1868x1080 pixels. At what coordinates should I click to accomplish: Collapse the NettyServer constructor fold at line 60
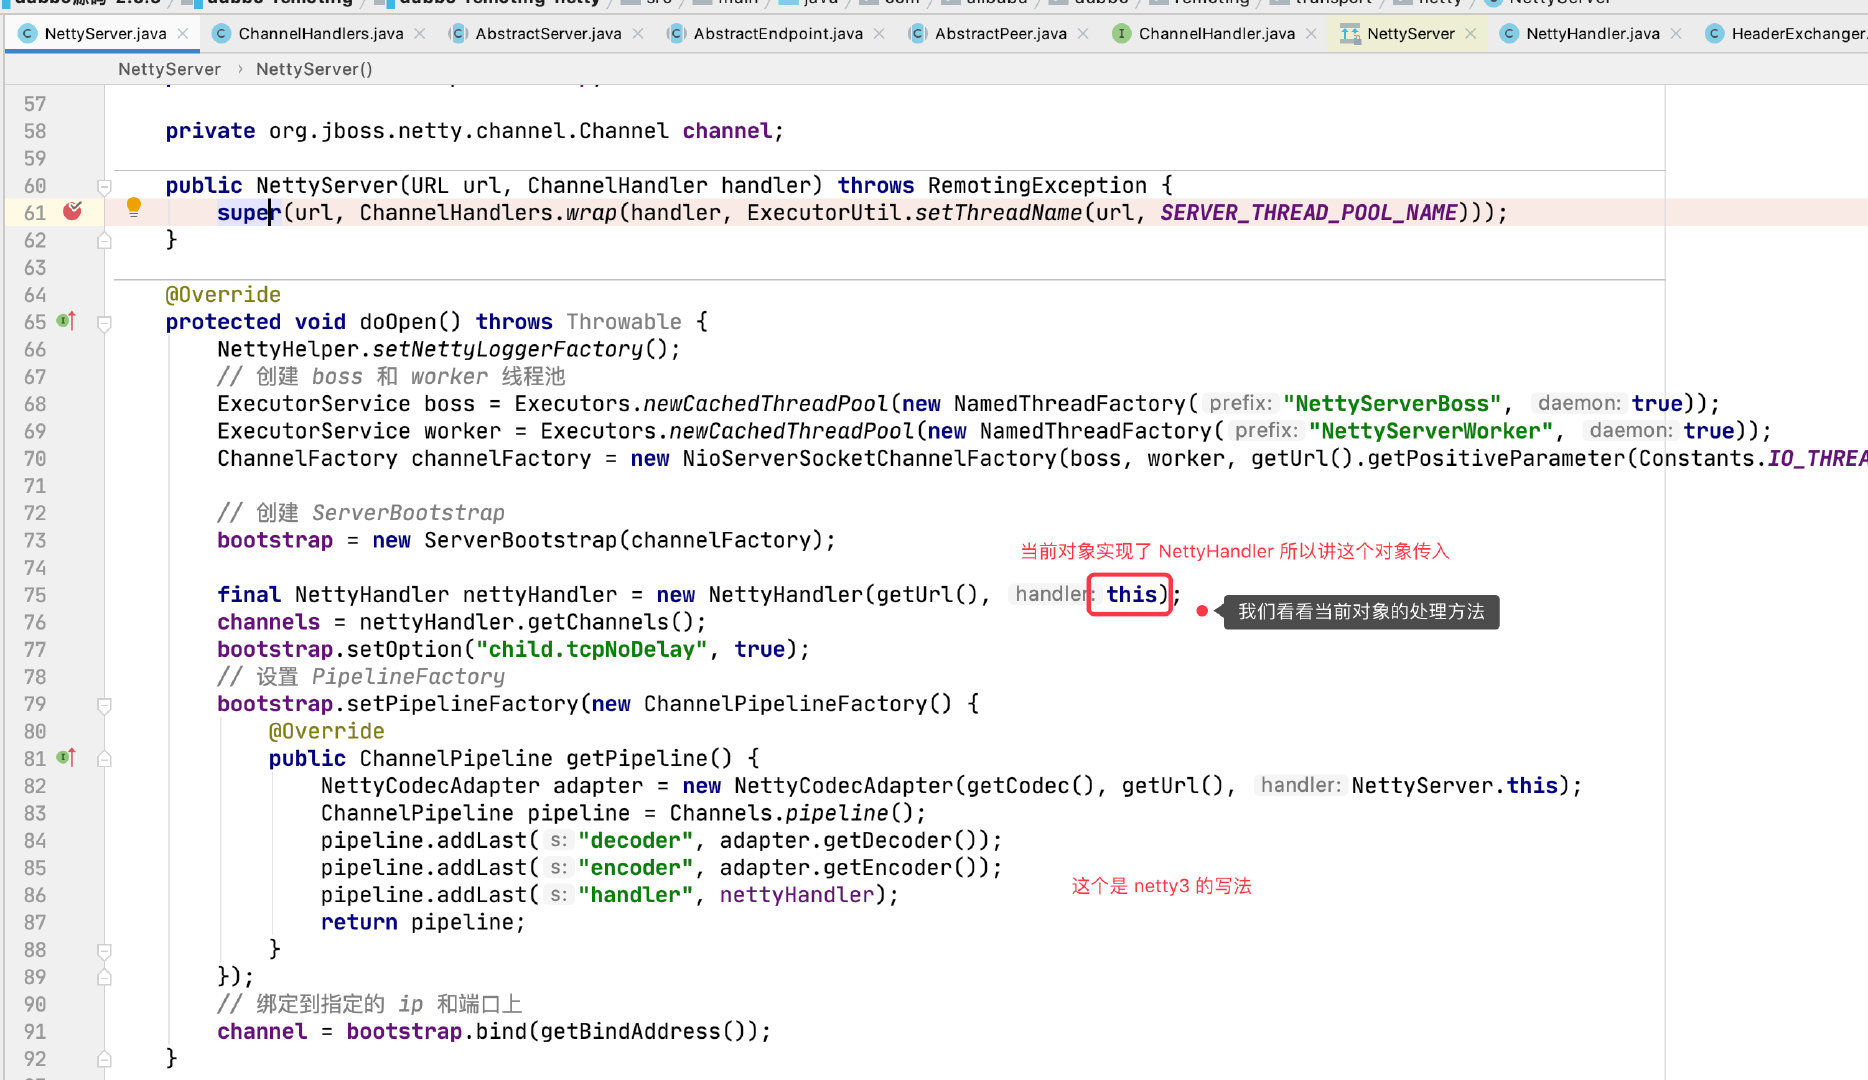pos(104,186)
